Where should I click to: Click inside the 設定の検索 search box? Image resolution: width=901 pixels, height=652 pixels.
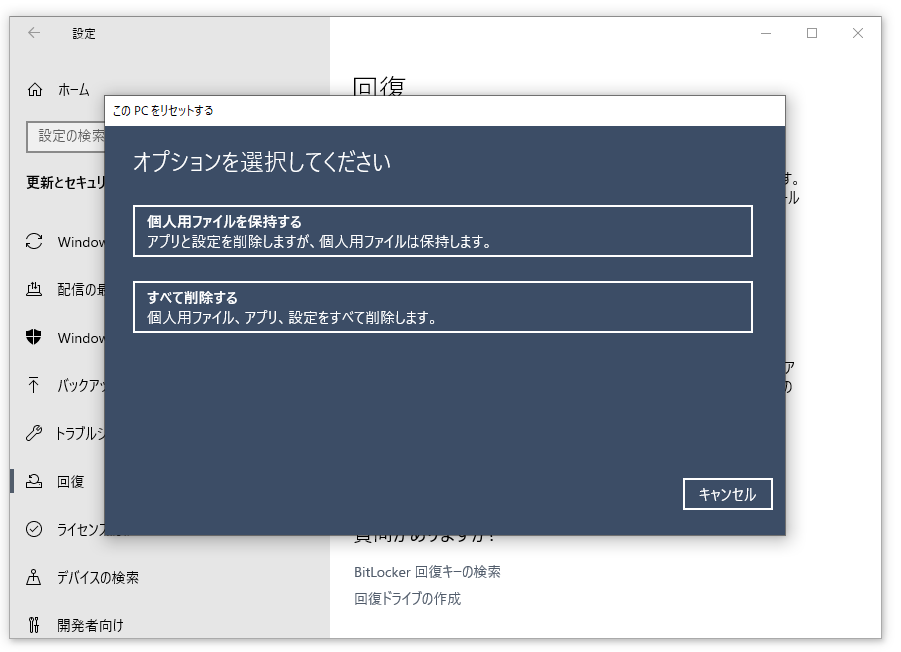point(66,136)
